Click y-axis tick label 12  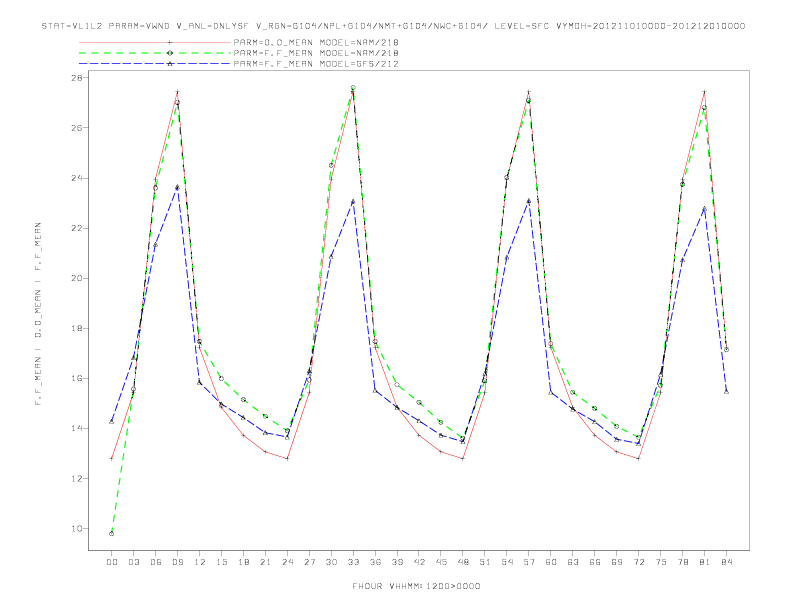[78, 479]
